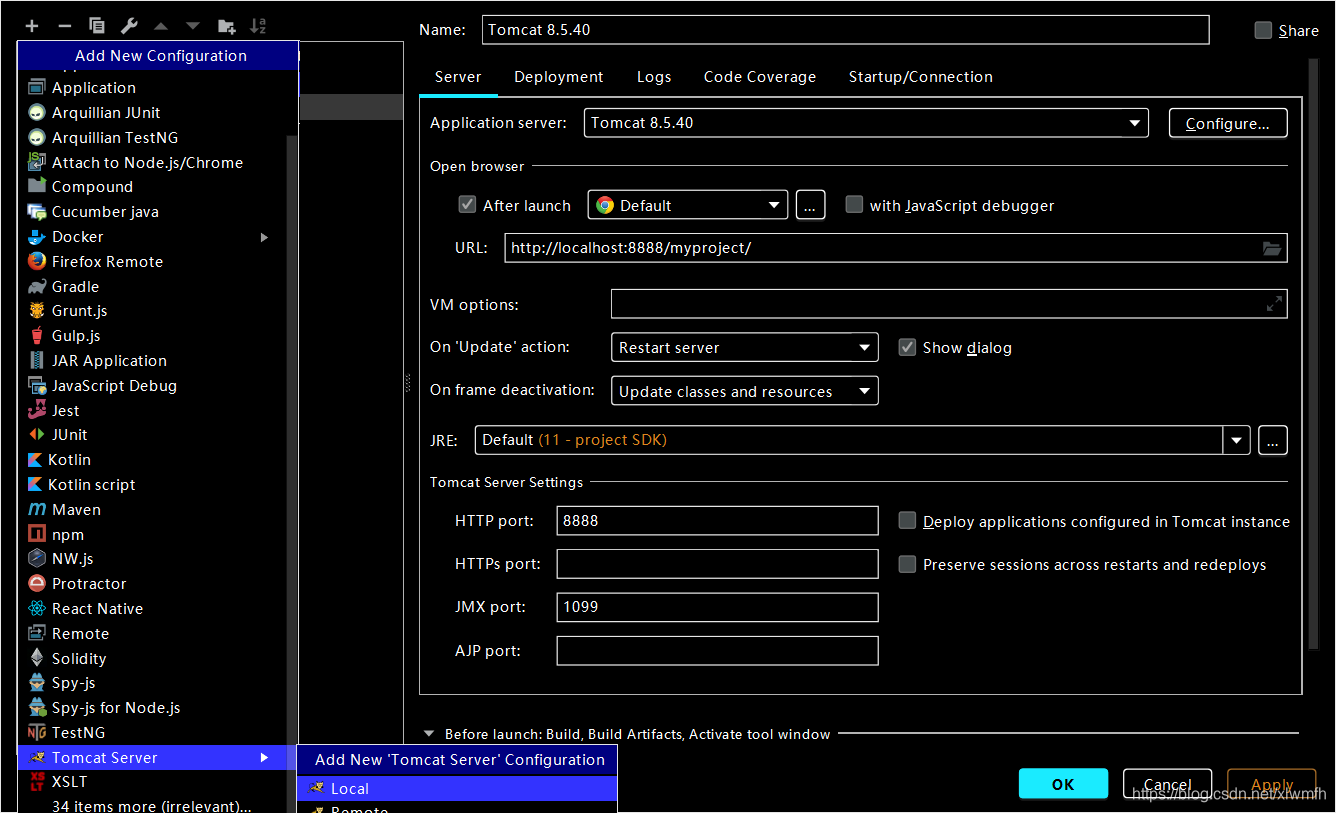Click the browser ellipsis browse button
The image size is (1336, 813).
[x=810, y=206]
